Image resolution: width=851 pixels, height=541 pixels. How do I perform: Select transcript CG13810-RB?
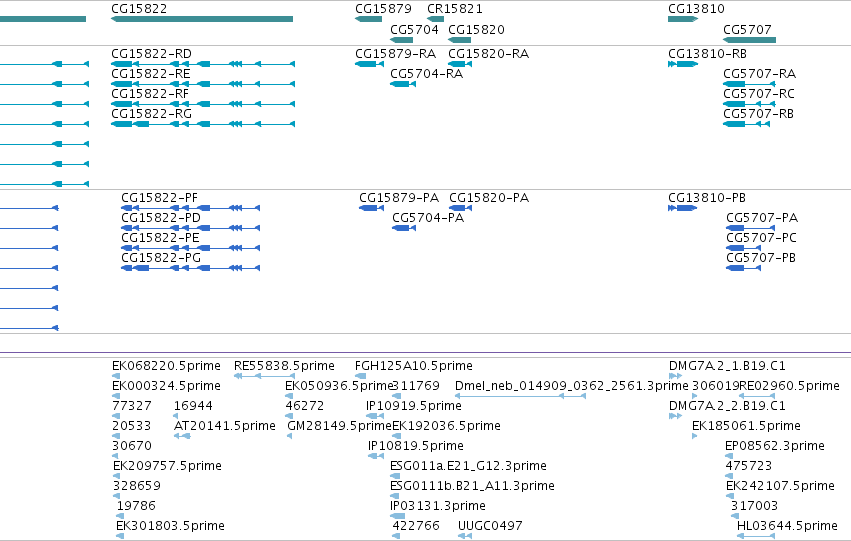(683, 64)
